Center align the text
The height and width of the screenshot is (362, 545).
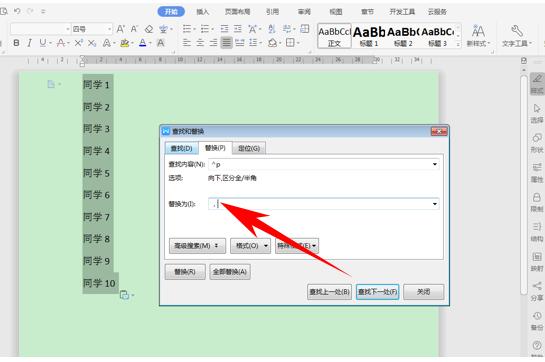tap(200, 43)
